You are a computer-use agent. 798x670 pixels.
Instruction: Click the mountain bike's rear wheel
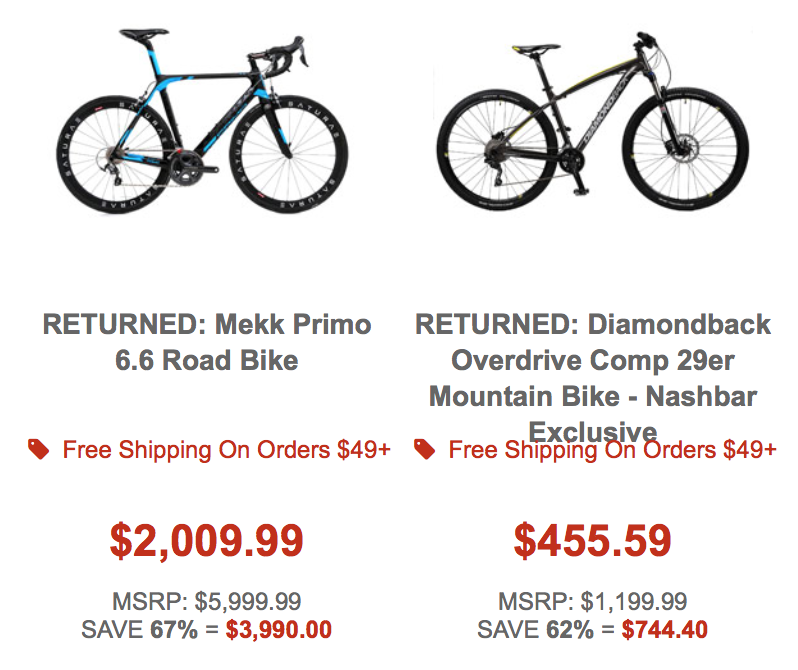(x=497, y=150)
